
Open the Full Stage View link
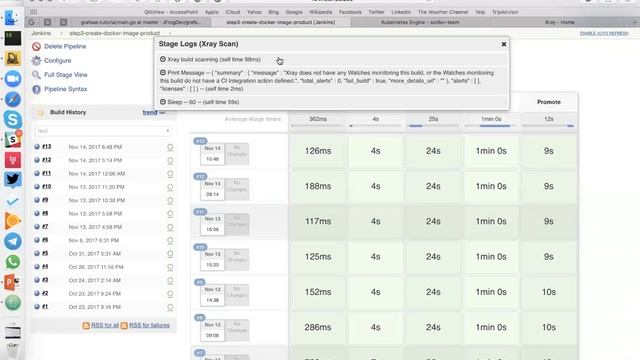click(66, 75)
